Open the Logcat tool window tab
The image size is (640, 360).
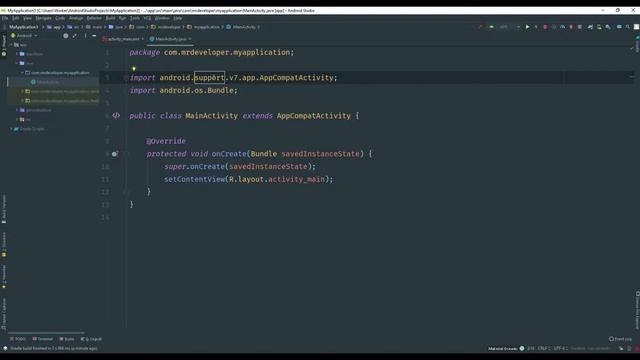click(91, 339)
